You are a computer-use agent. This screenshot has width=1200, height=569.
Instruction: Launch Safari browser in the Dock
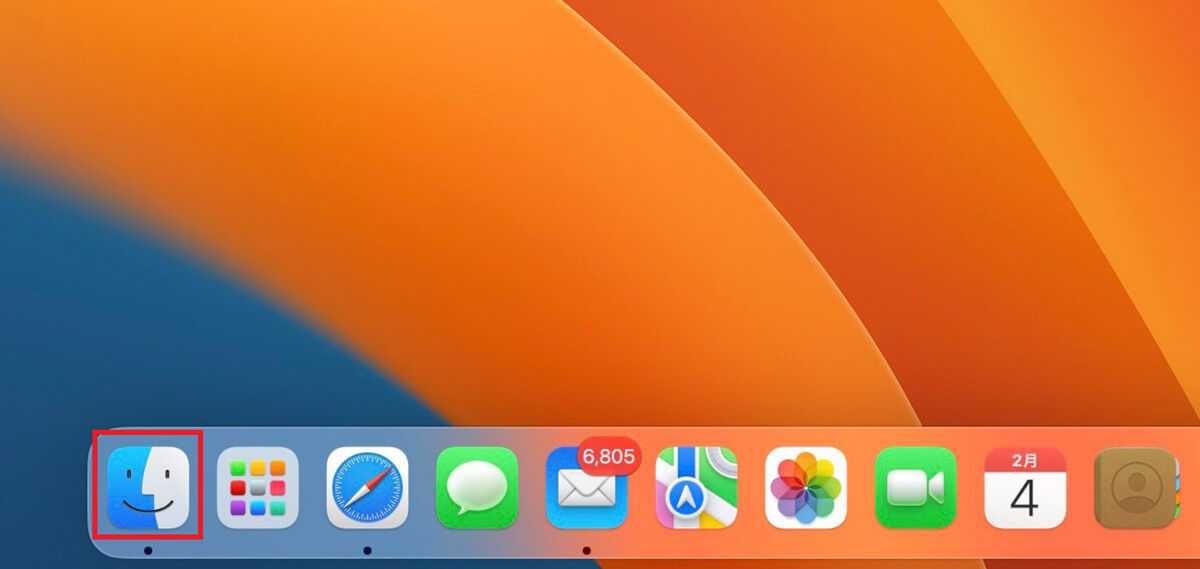[367, 487]
